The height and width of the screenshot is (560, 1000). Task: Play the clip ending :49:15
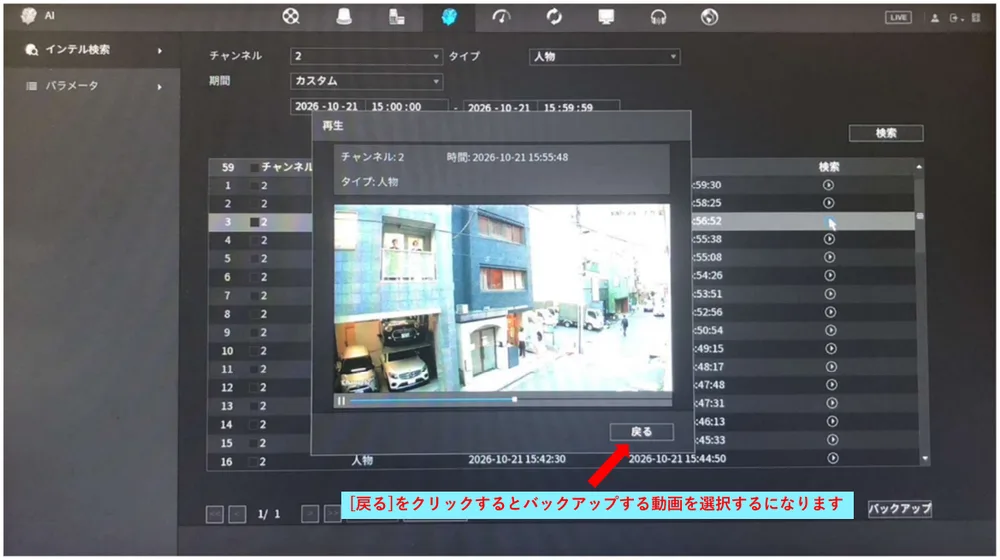[x=831, y=349]
